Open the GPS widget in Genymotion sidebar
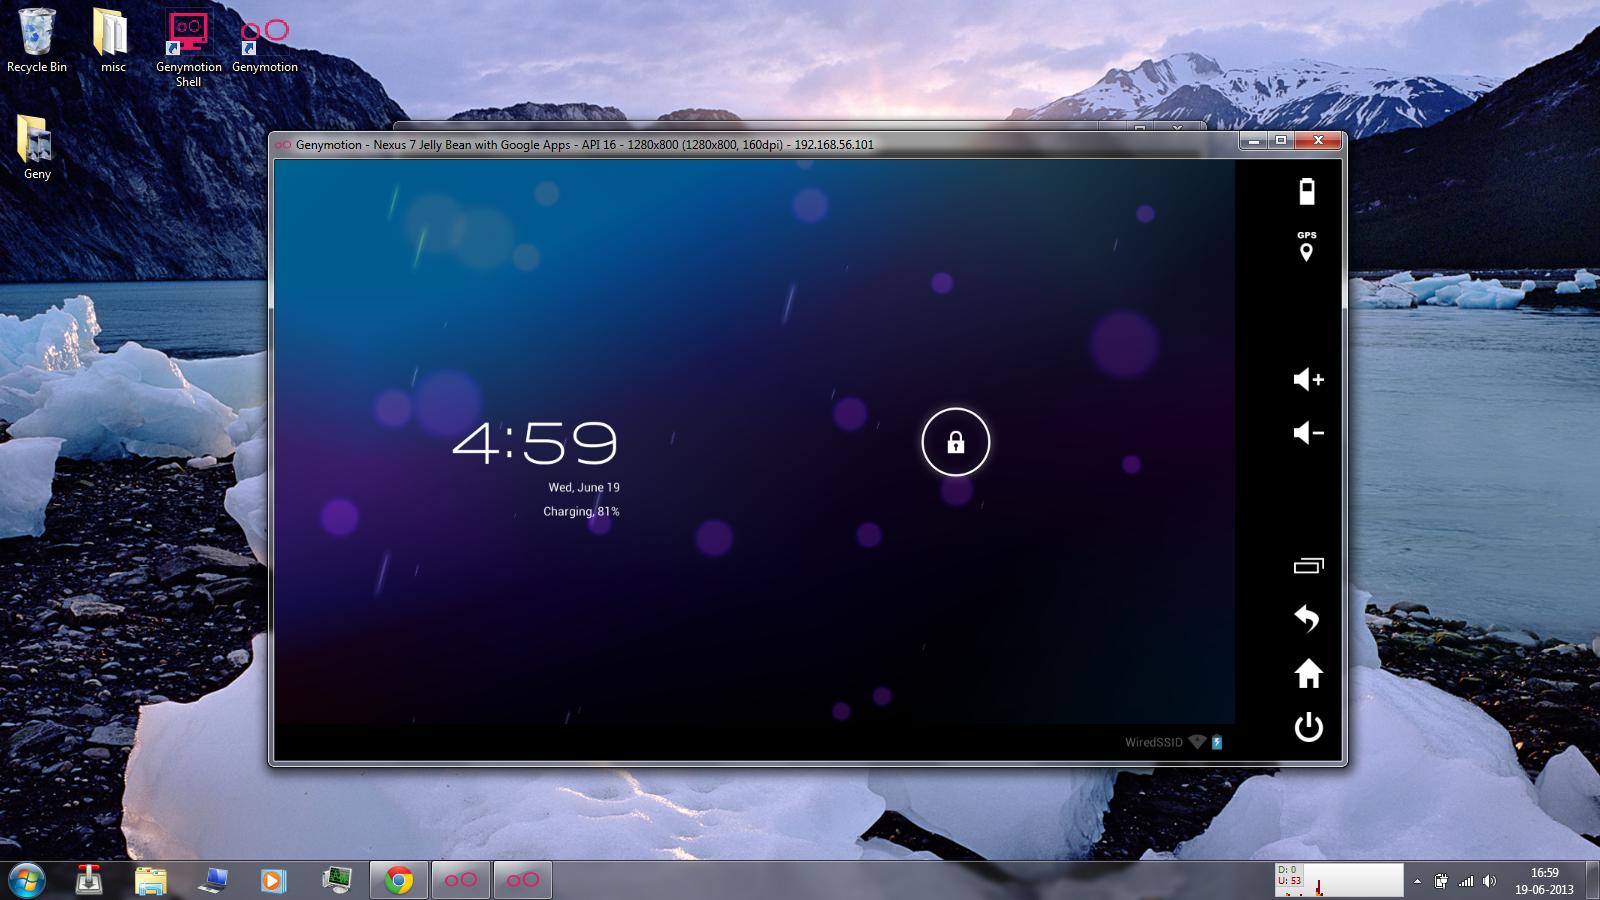The width and height of the screenshot is (1600, 900). (x=1308, y=247)
